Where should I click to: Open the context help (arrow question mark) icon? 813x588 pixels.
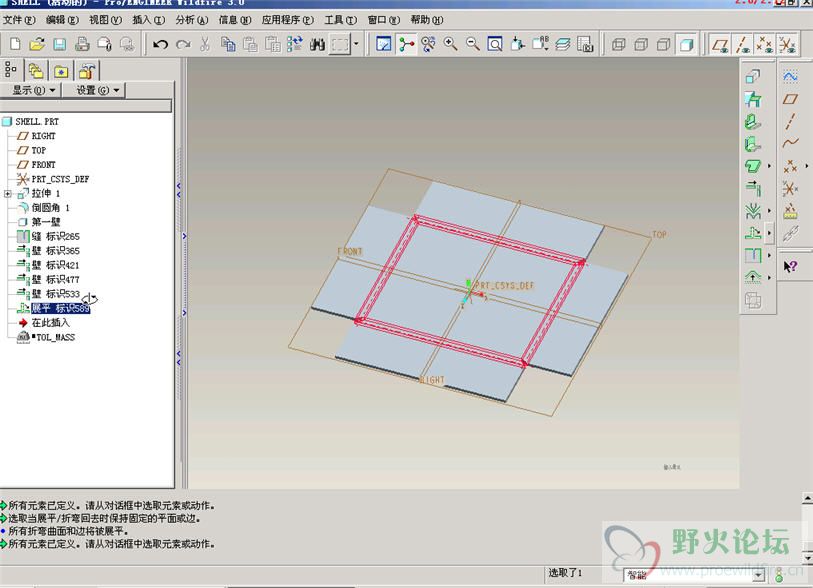coord(790,267)
